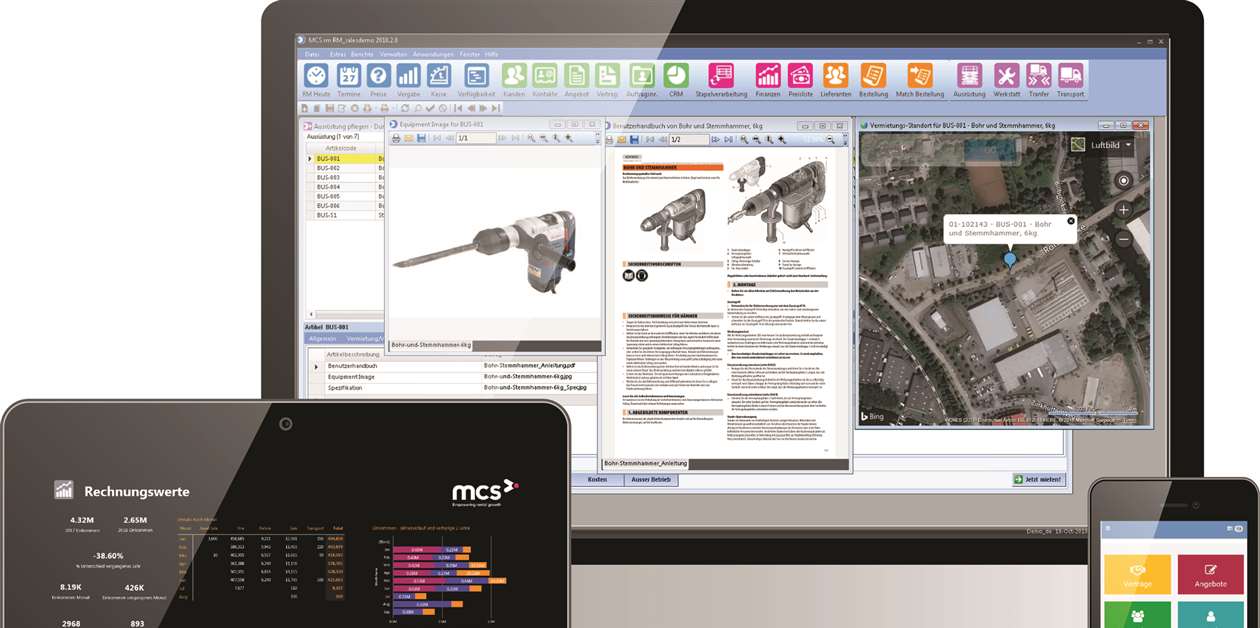Tap the Angebote tile on phone

coord(1210,574)
